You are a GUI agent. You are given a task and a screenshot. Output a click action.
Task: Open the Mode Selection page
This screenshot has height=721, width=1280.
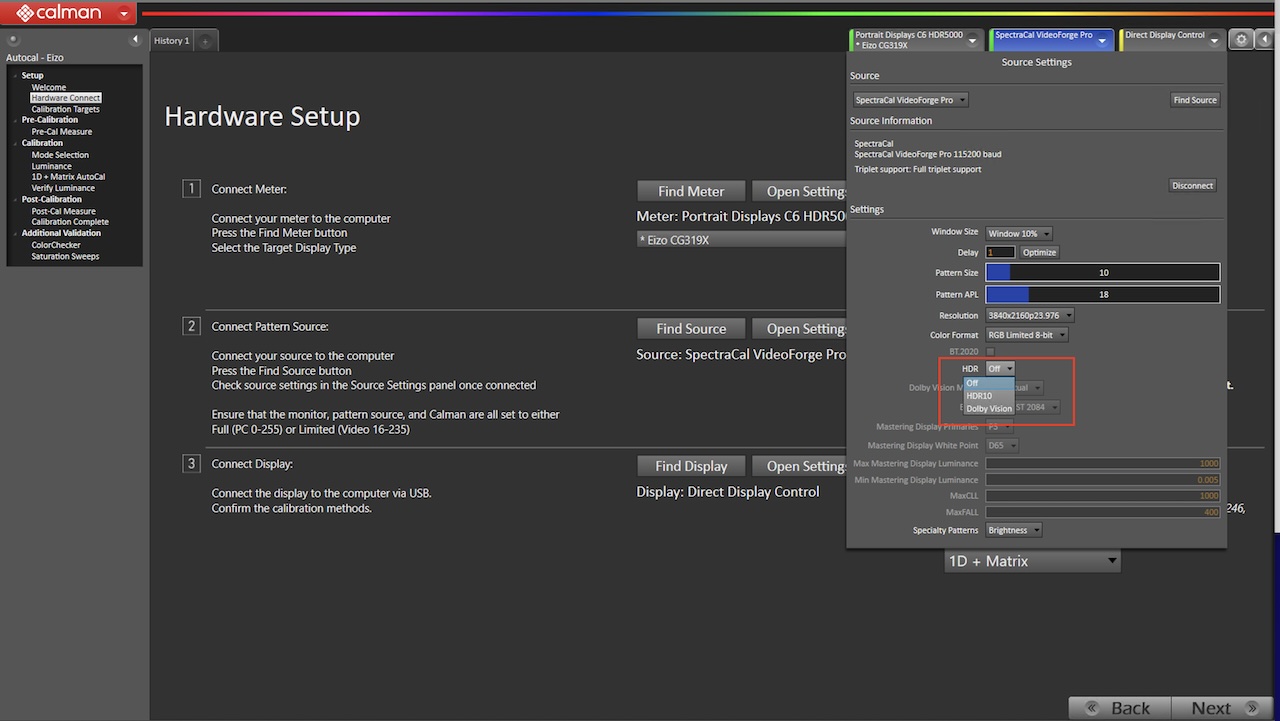(x=60, y=155)
